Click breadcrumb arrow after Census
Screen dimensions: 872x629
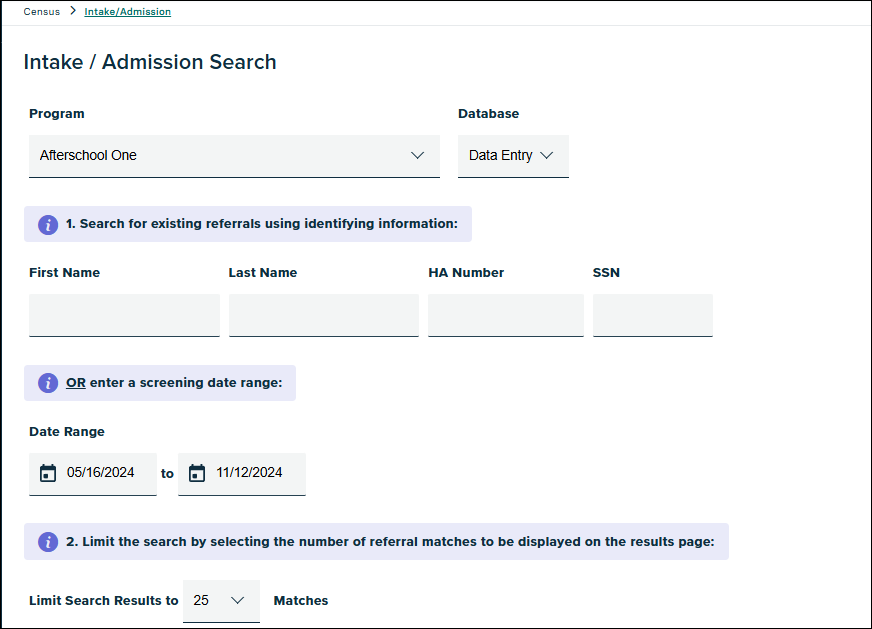73,12
